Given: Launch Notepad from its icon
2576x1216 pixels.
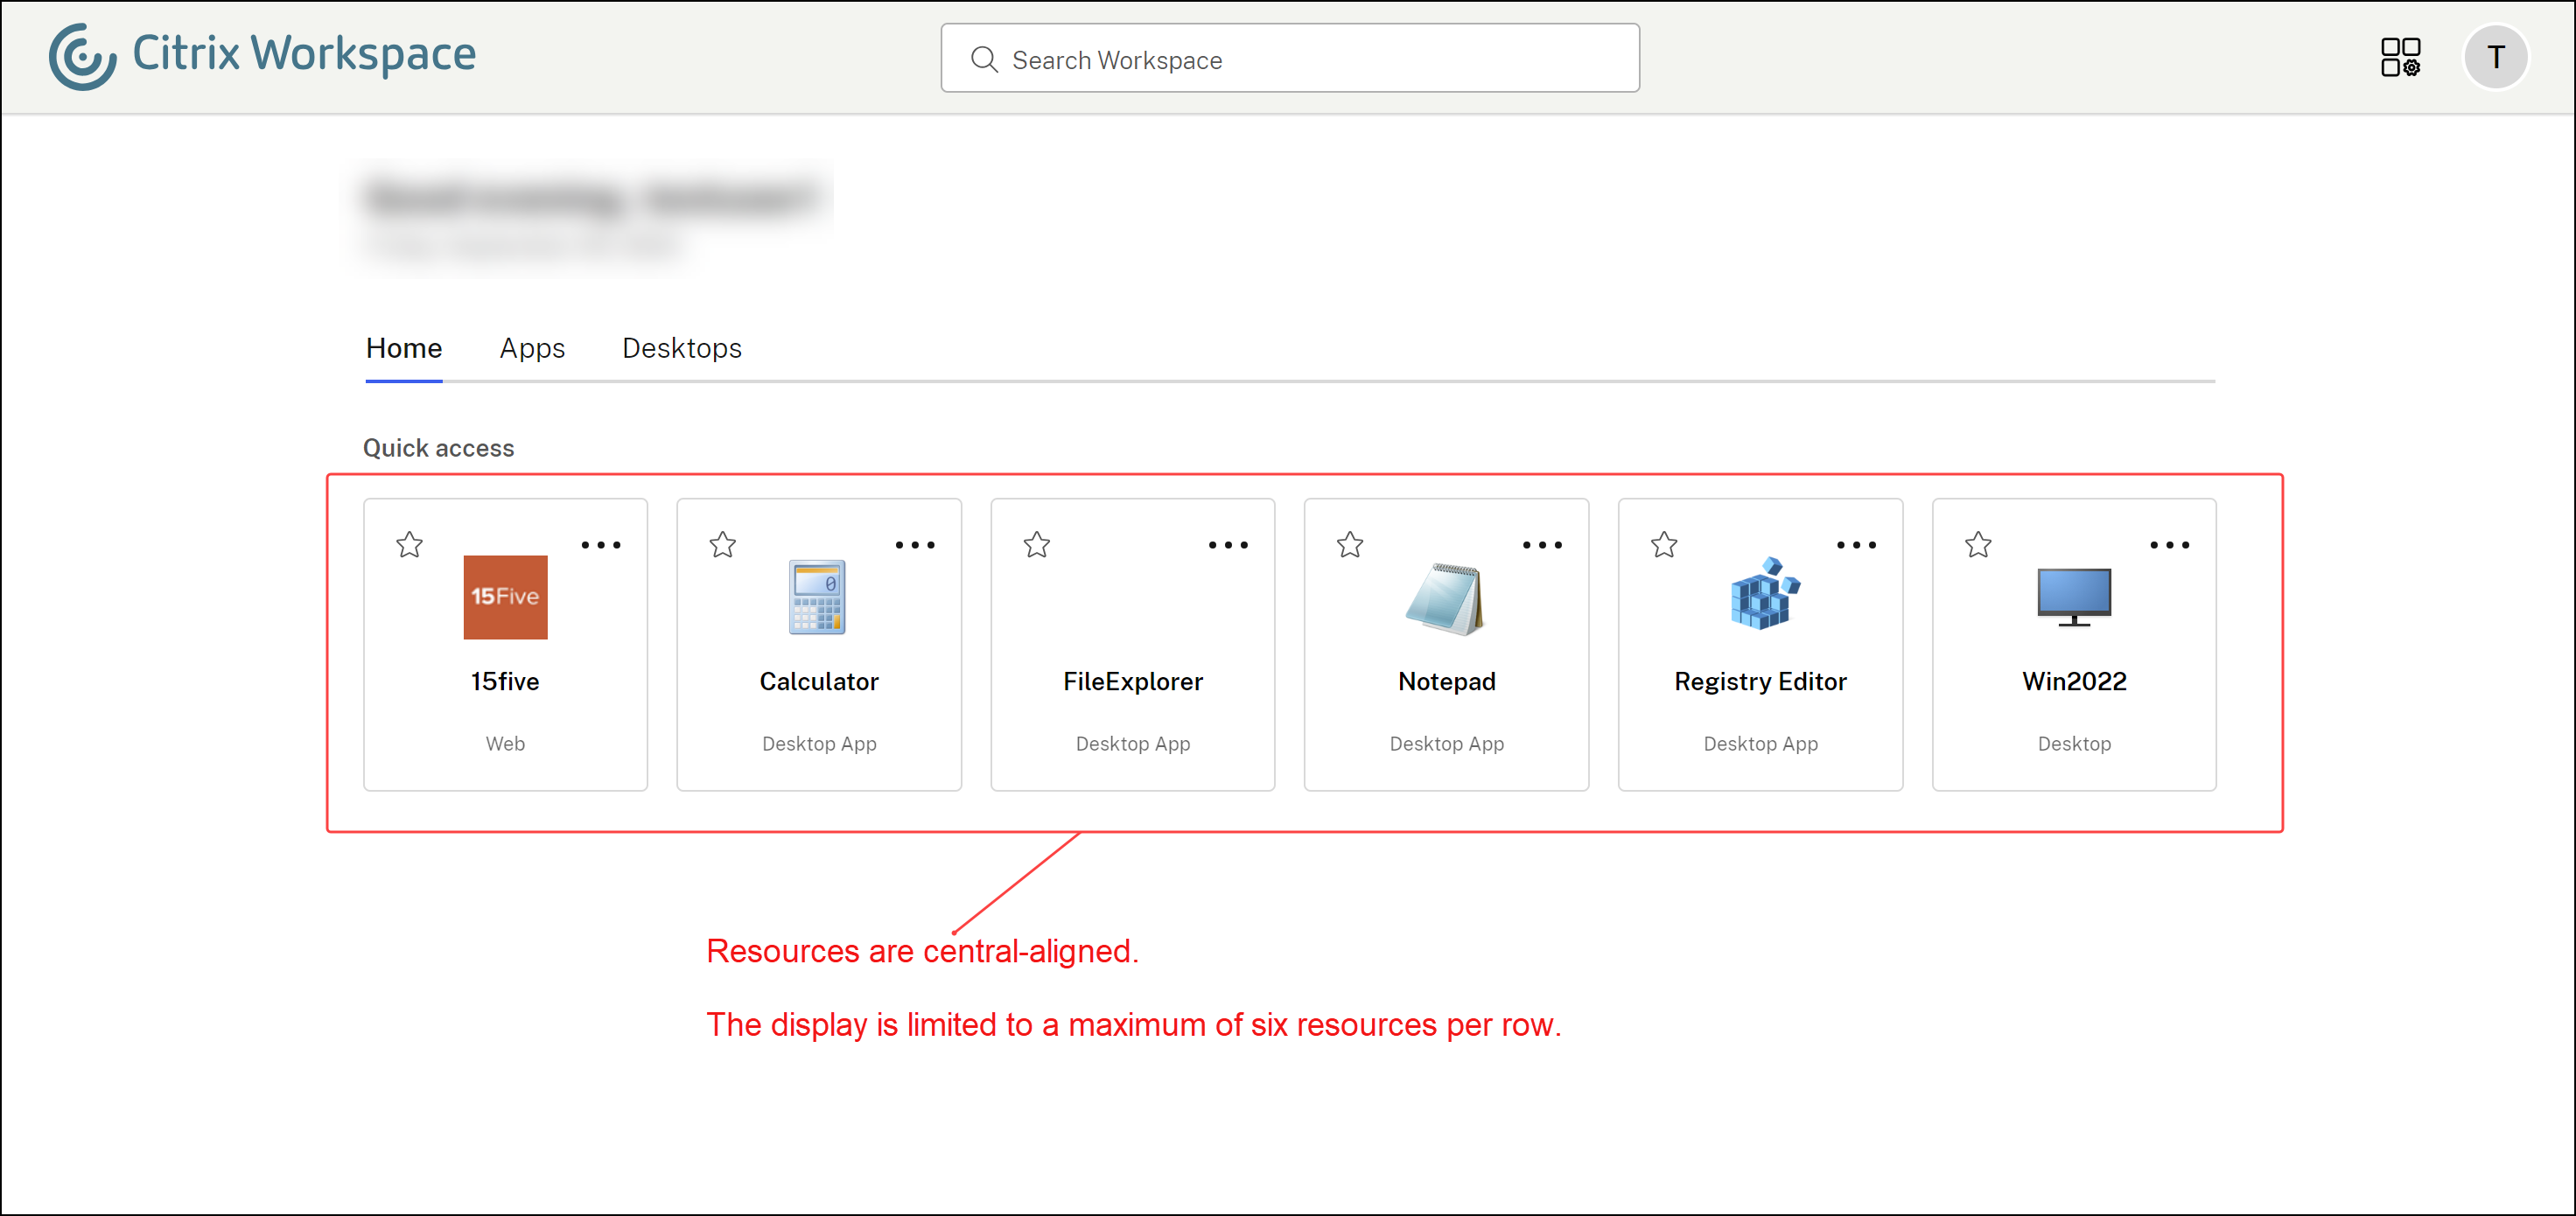Looking at the screenshot, I should (1445, 597).
